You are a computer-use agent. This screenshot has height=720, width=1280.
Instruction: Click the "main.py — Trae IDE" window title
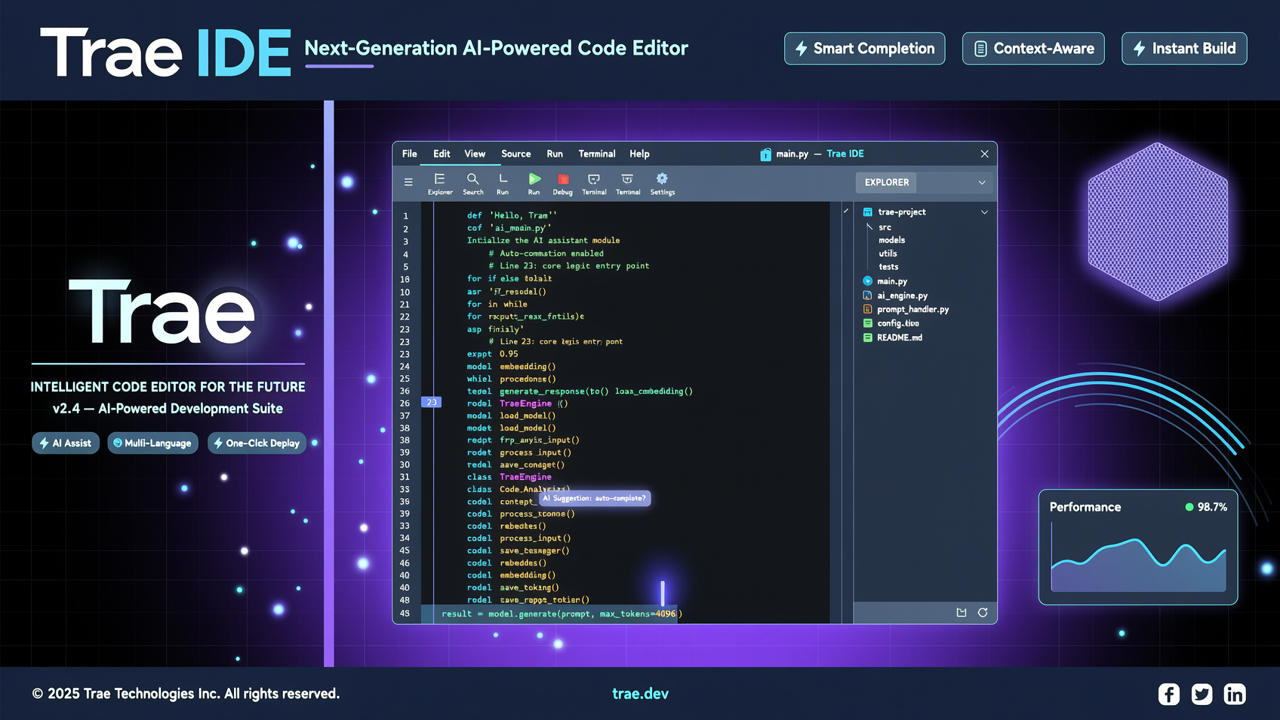pos(820,154)
